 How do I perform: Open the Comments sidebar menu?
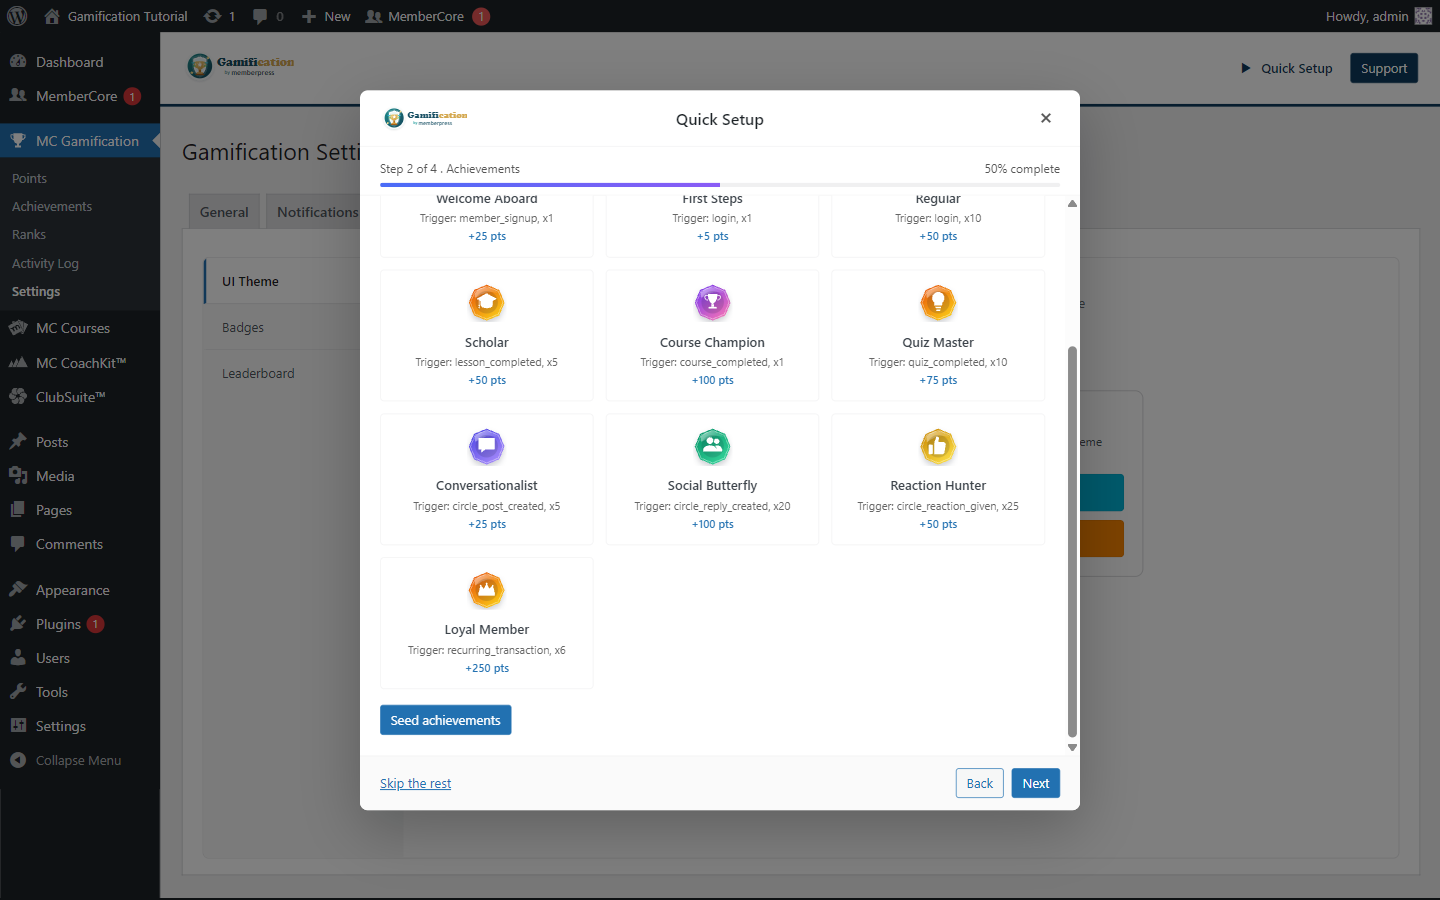[80, 544]
